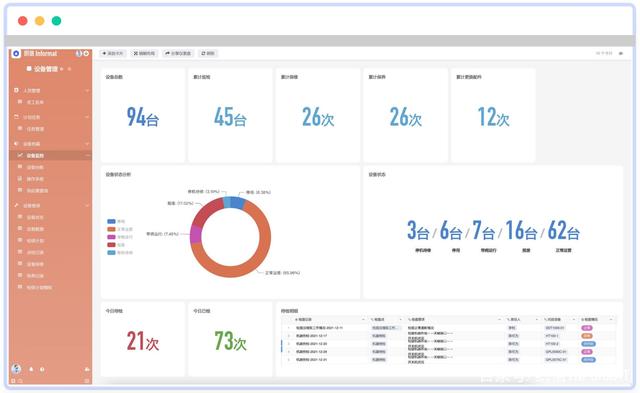Click the red 21次 today pending card

[x=142, y=340]
